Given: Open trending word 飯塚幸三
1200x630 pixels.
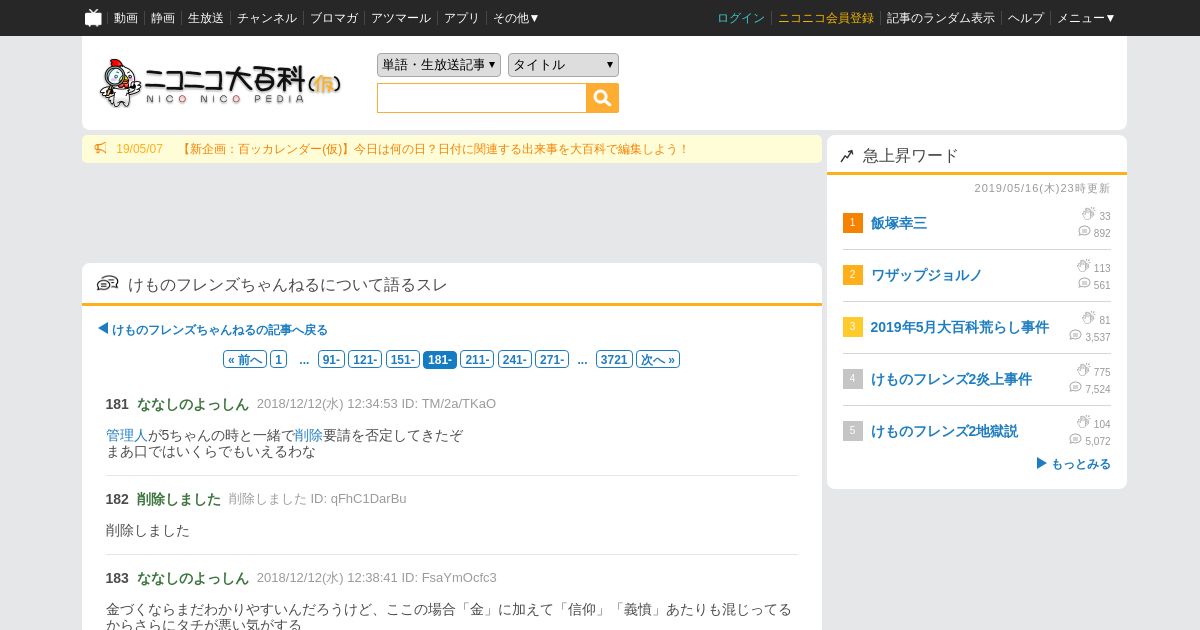Looking at the screenshot, I should click(x=899, y=223).
